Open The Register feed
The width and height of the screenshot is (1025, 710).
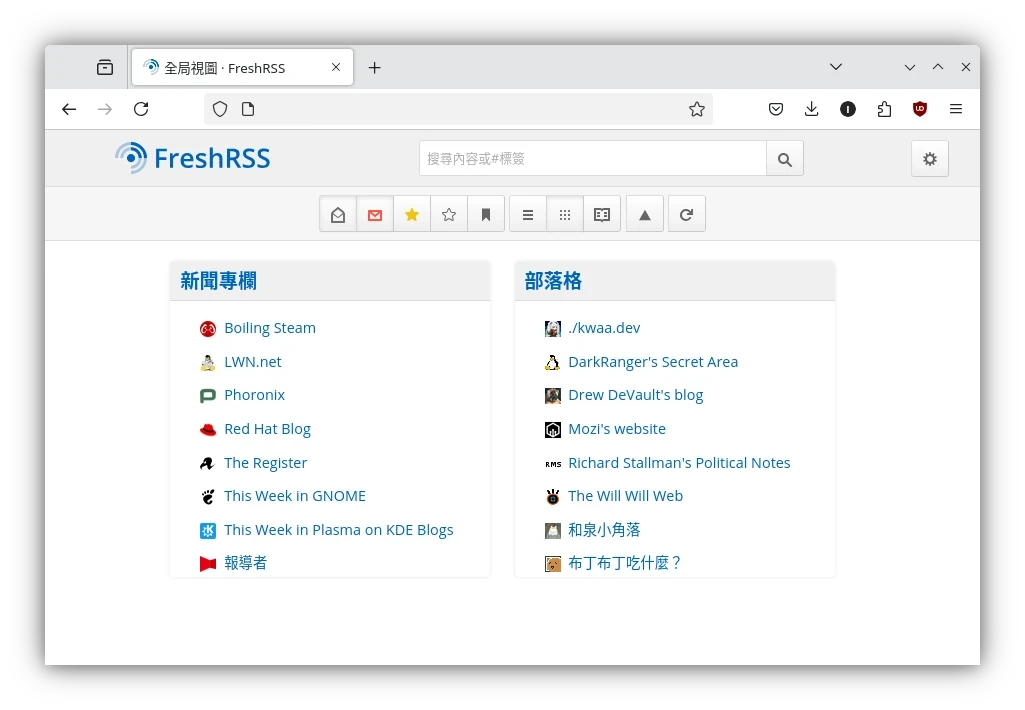[x=265, y=463]
